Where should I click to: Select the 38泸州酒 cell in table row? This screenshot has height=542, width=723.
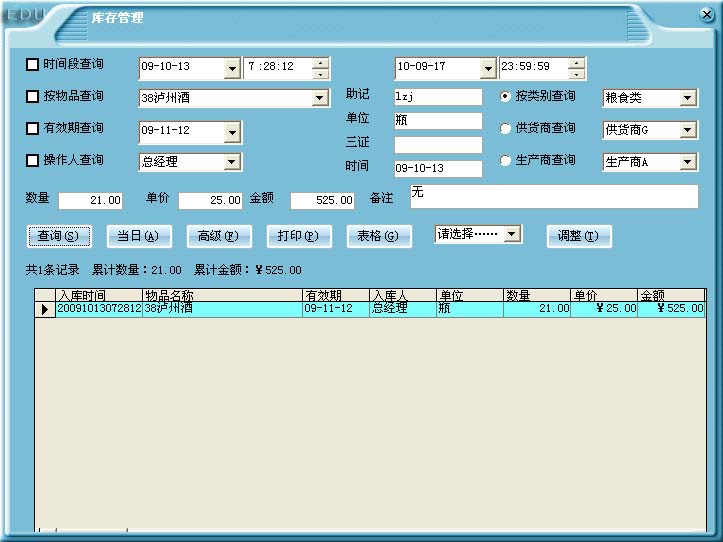click(x=222, y=309)
